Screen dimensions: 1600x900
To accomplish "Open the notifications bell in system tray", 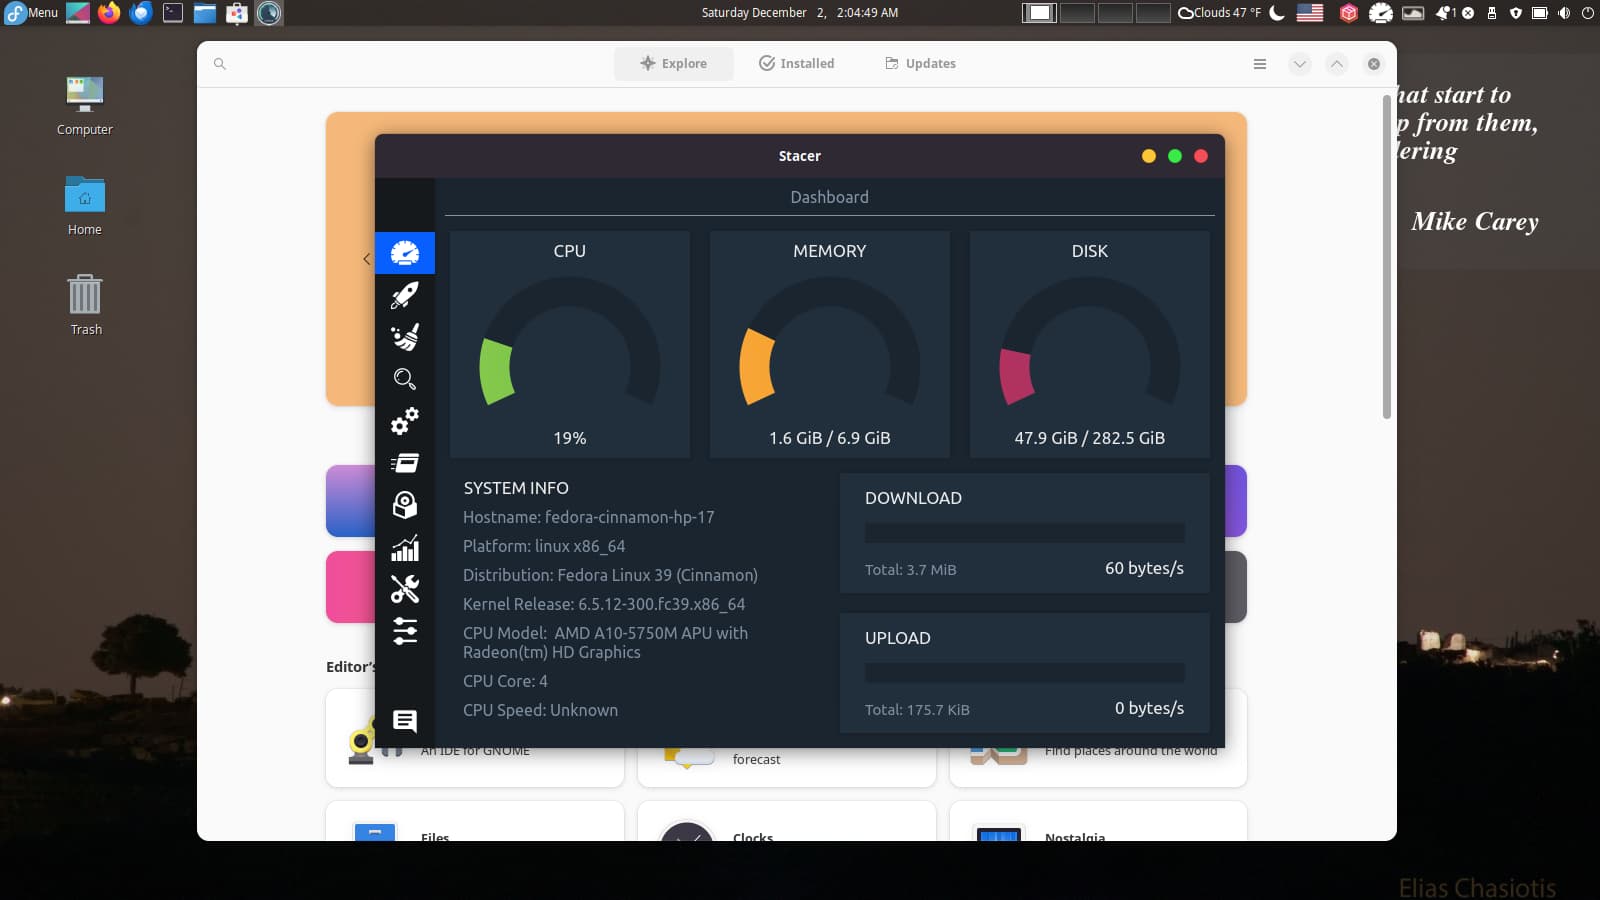I will tap(1445, 13).
